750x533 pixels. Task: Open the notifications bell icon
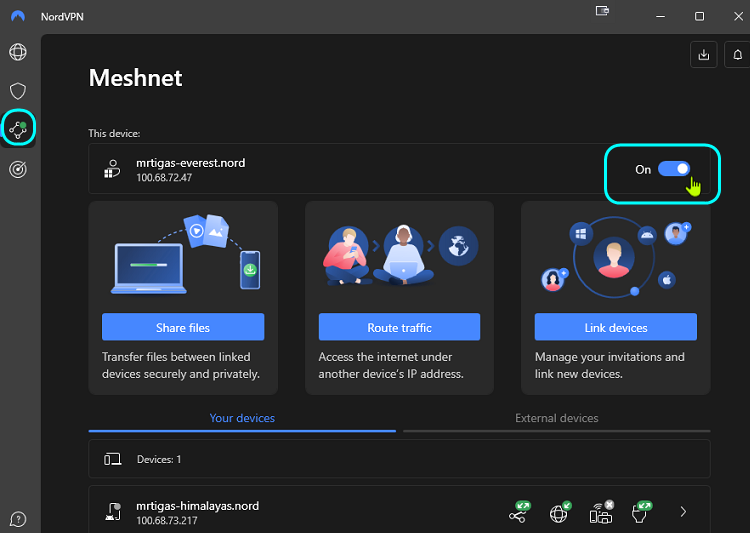[738, 55]
